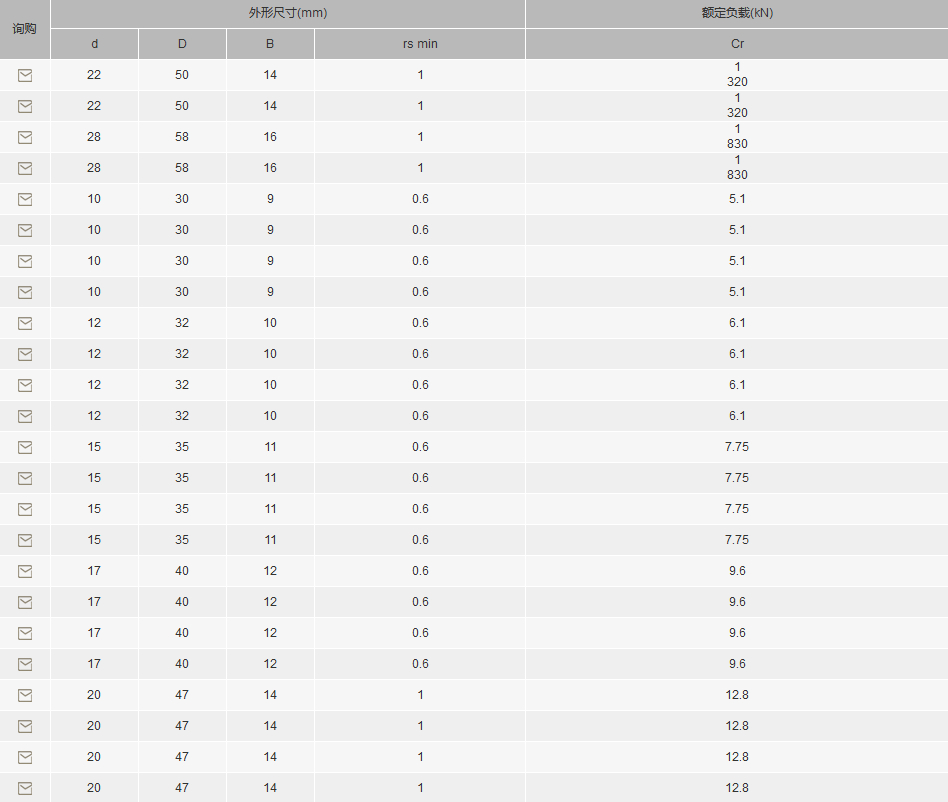The width and height of the screenshot is (948, 802).
Task: Click the 'Cr' load rating header
Action: (737, 44)
